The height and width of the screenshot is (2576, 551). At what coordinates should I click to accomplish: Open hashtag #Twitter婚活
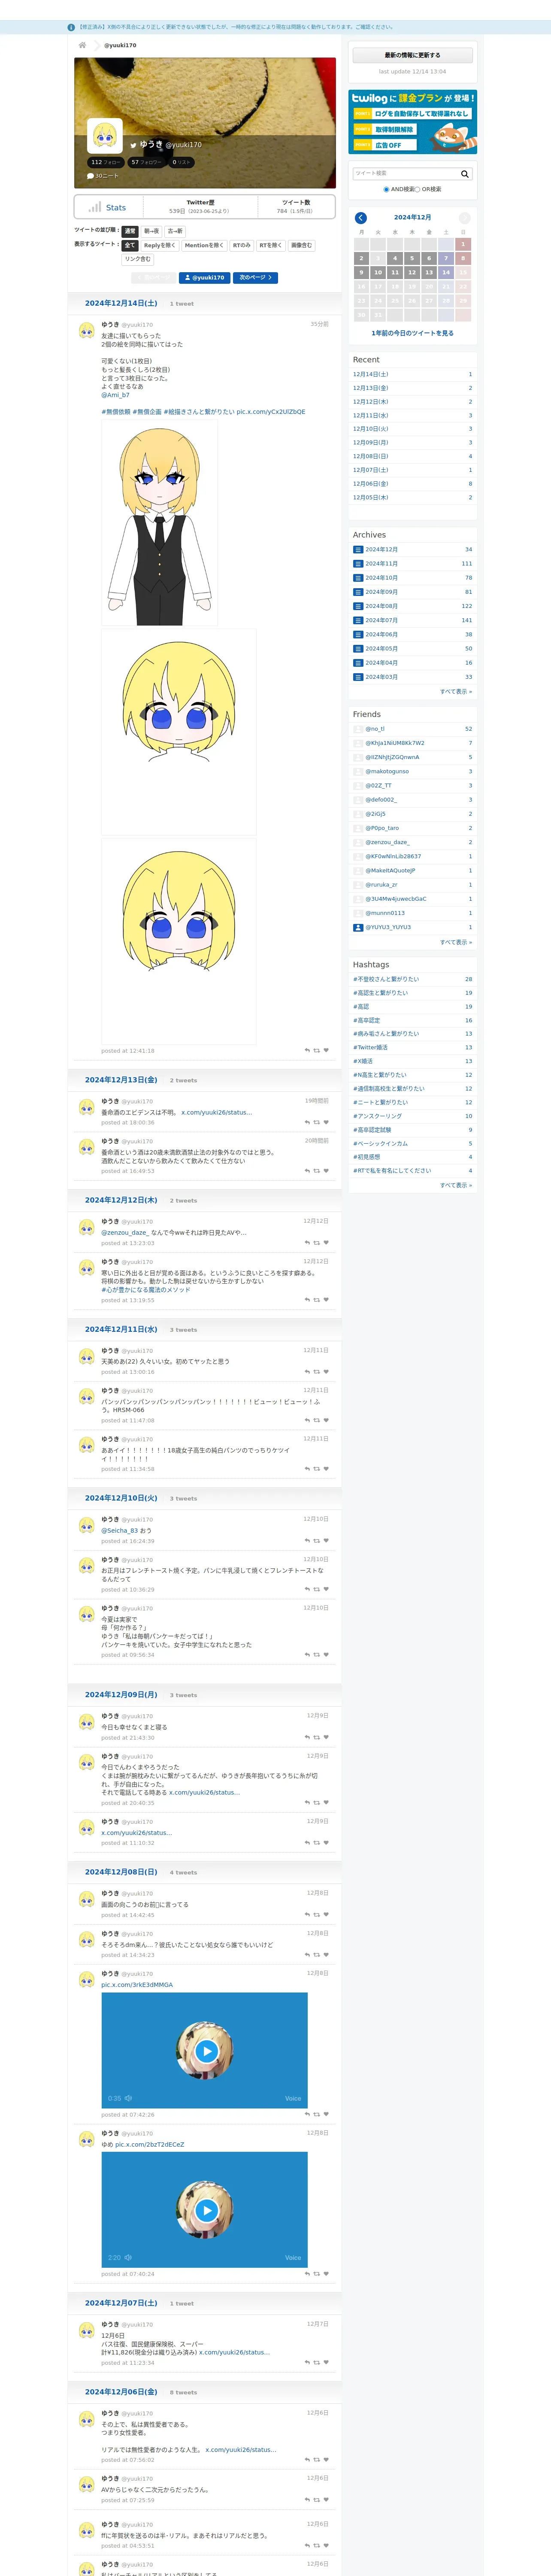370,1047
